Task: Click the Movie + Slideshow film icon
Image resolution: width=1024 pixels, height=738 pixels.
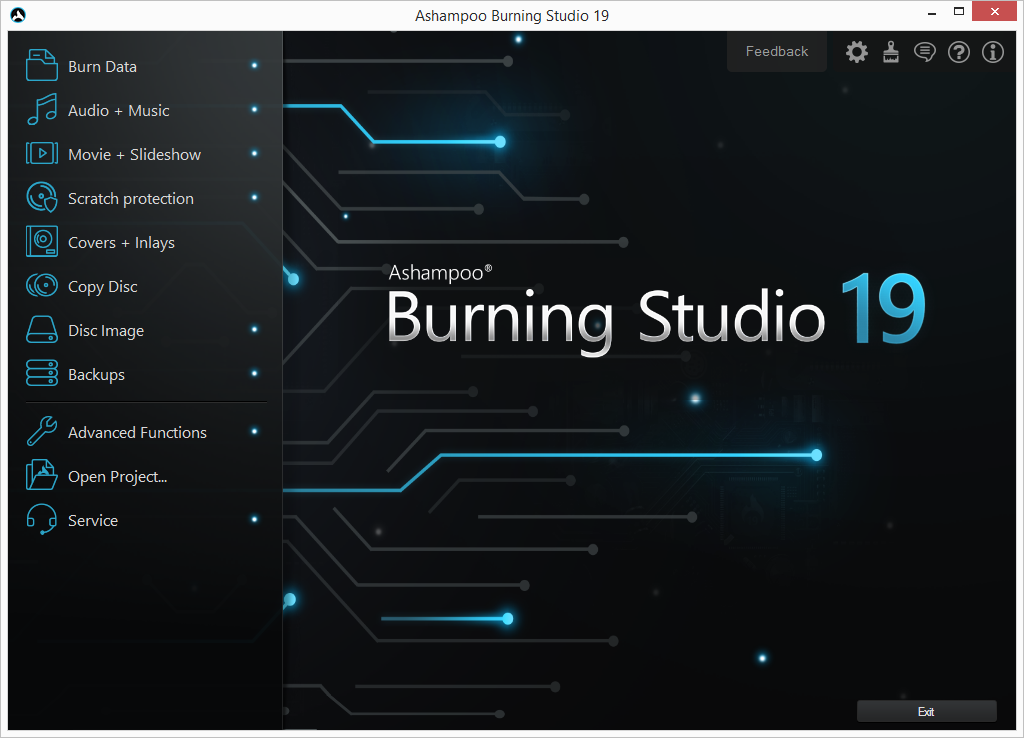Action: [x=42, y=153]
